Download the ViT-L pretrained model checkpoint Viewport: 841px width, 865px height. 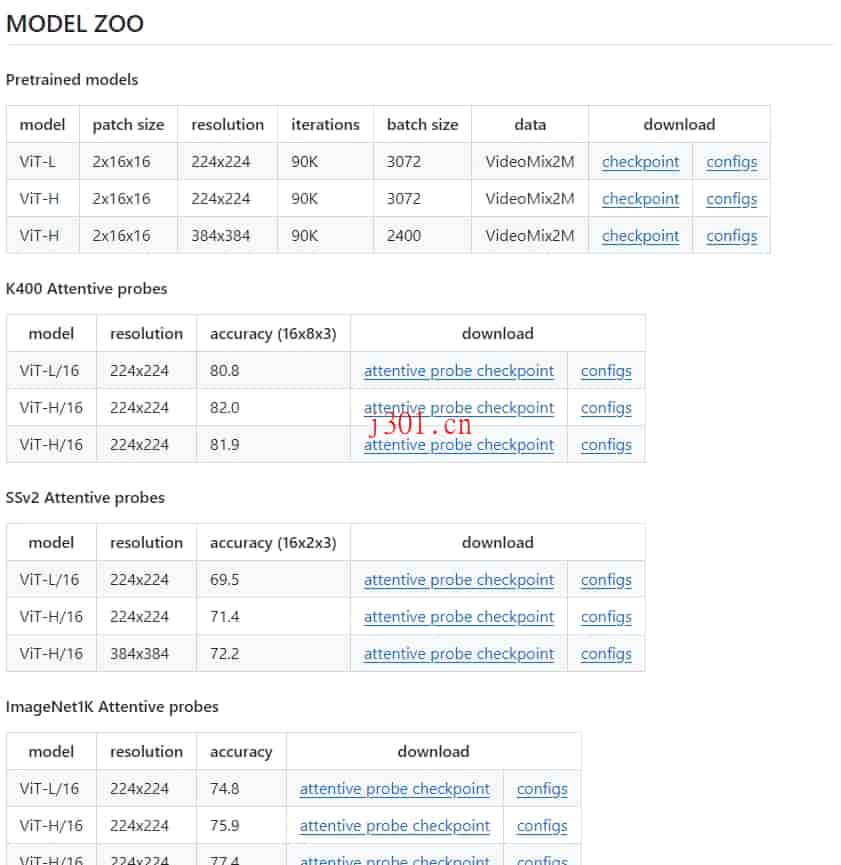pos(640,162)
